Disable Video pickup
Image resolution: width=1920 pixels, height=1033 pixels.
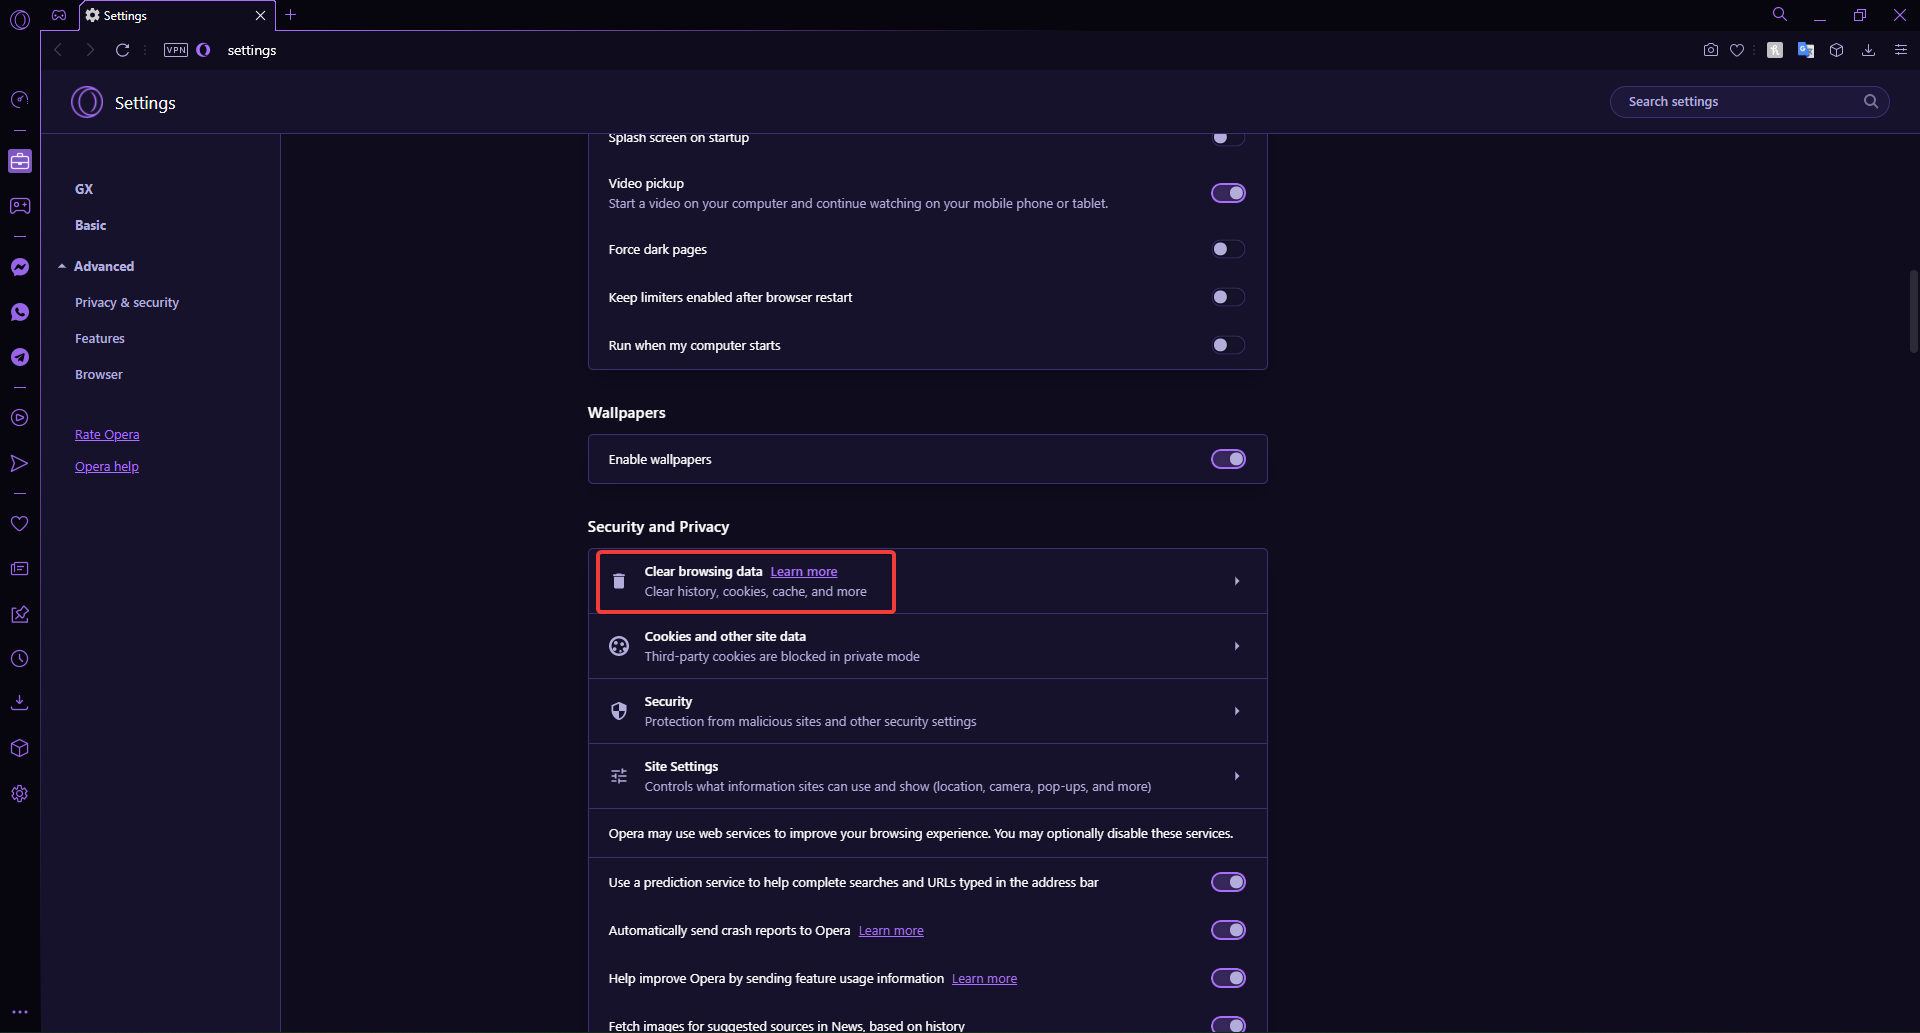coord(1228,192)
